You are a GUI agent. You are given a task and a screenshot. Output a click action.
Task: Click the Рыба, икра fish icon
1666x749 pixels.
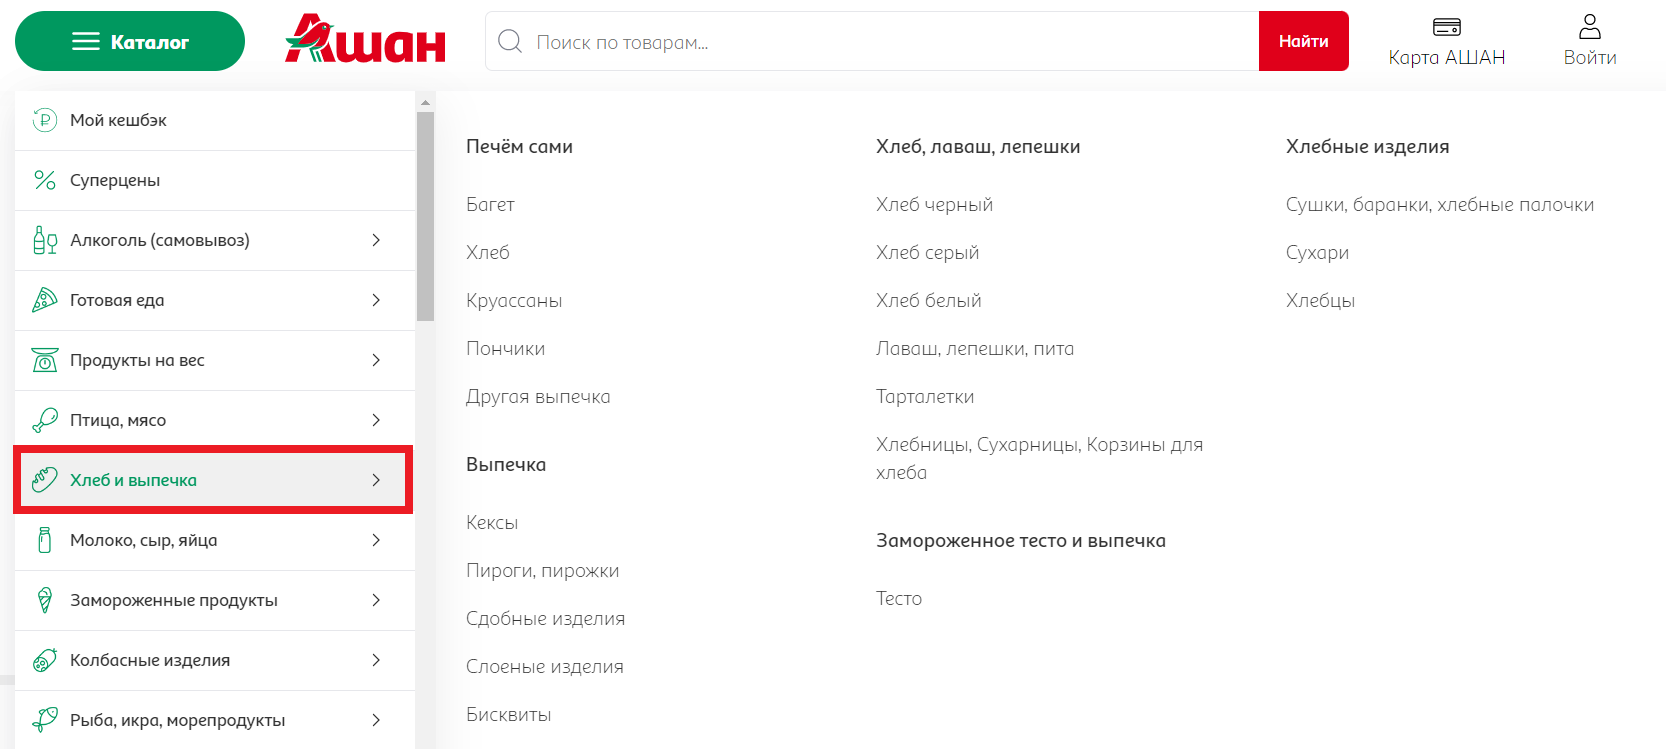(45, 720)
